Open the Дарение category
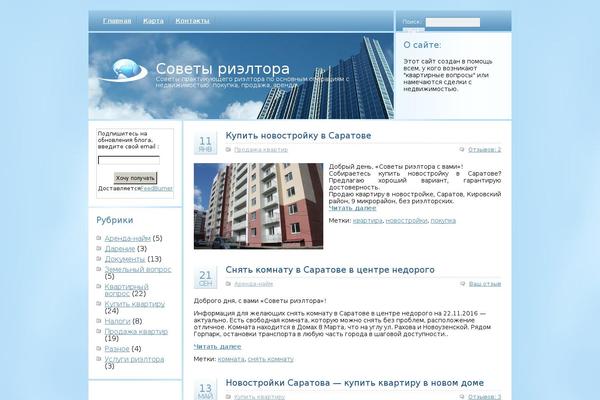The width and height of the screenshot is (600, 400). click(120, 248)
